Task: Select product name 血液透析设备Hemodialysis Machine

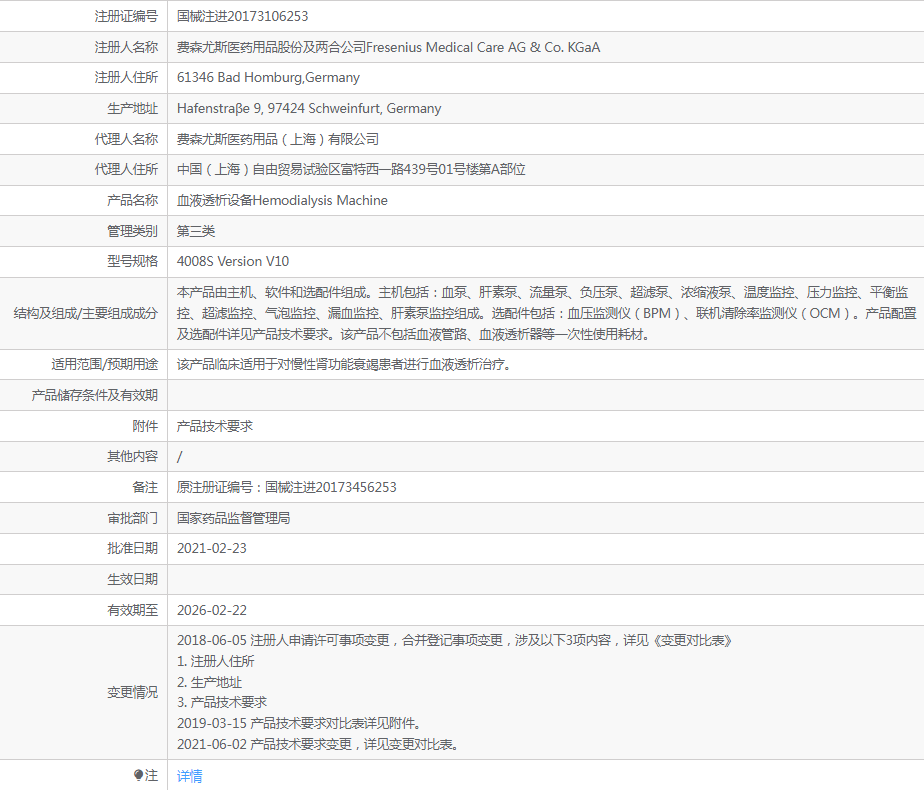Action: (x=282, y=200)
